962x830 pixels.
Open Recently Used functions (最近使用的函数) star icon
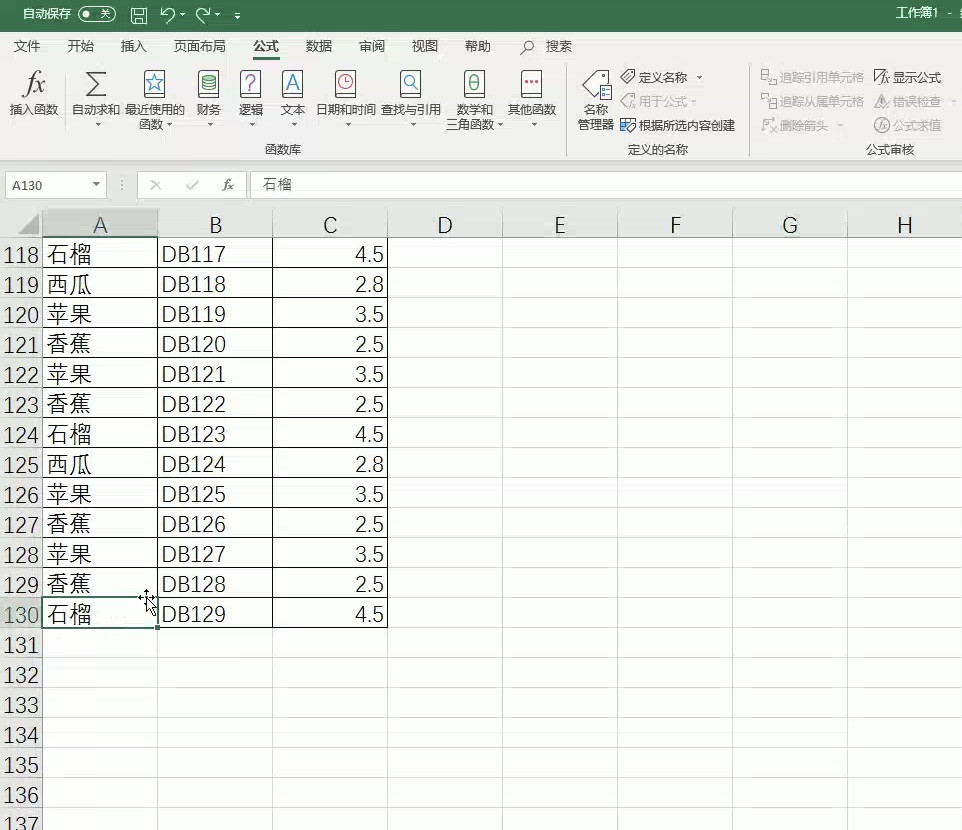[154, 86]
